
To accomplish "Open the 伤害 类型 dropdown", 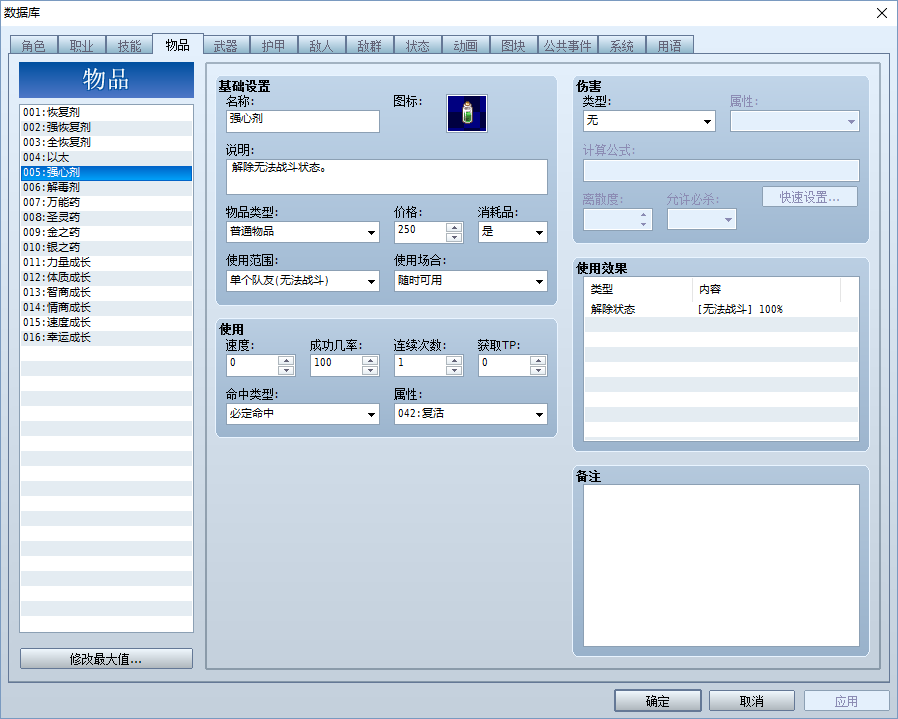I will 649,121.
